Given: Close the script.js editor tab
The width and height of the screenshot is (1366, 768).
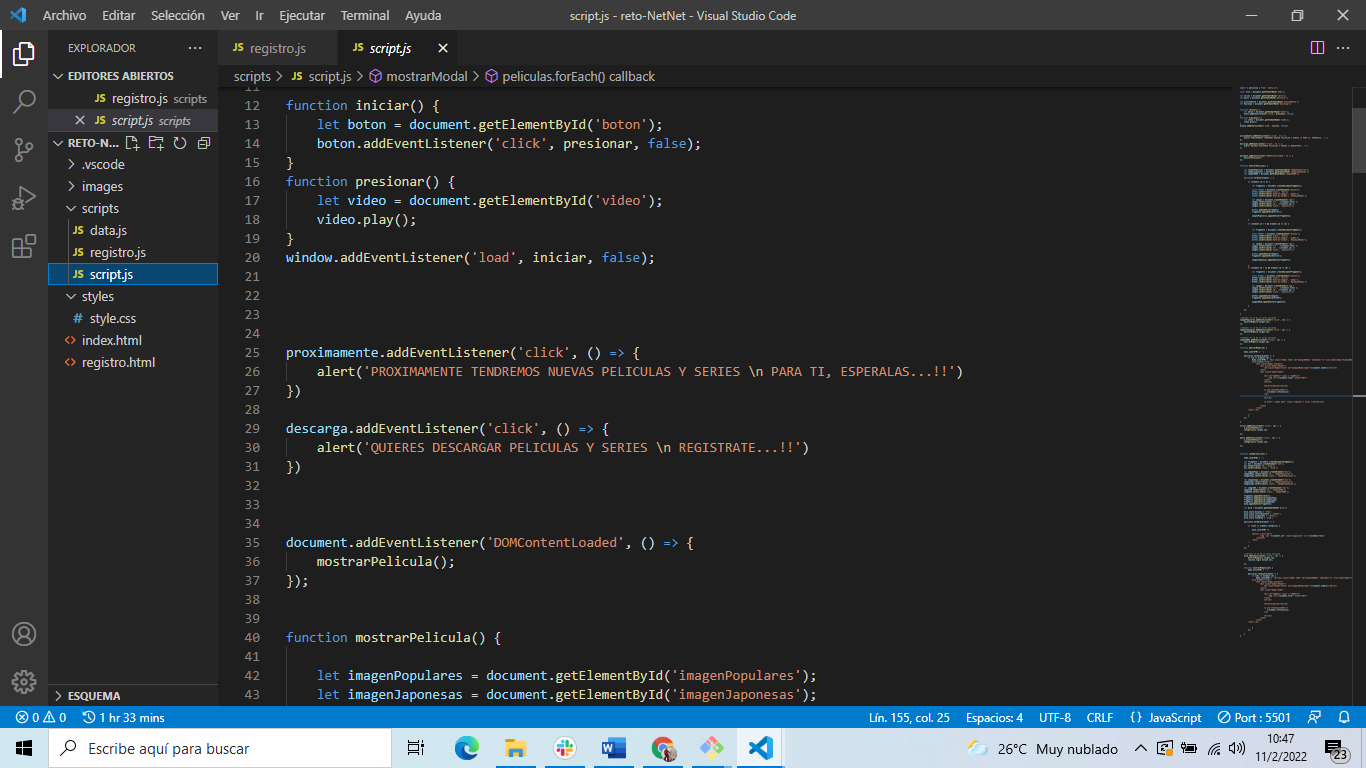Looking at the screenshot, I should (443, 48).
